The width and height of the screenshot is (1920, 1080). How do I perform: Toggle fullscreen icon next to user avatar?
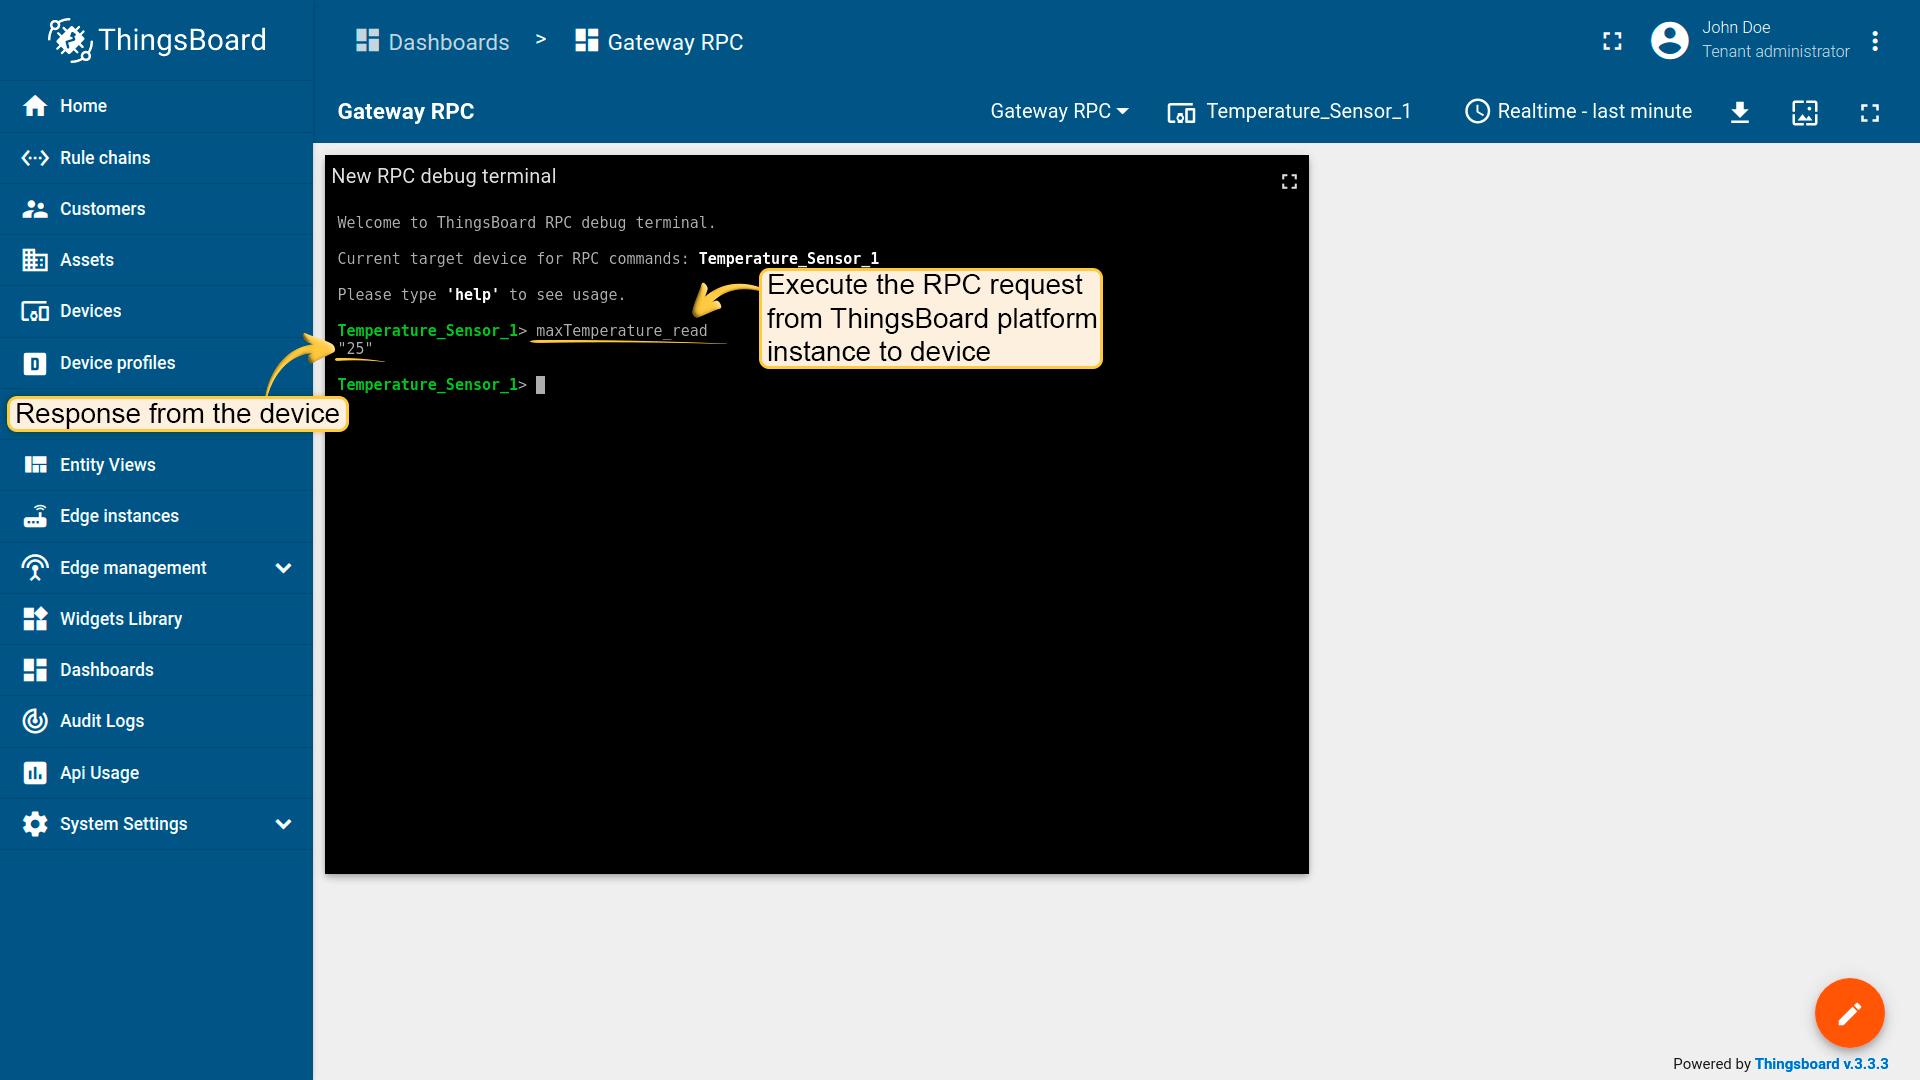tap(1612, 41)
